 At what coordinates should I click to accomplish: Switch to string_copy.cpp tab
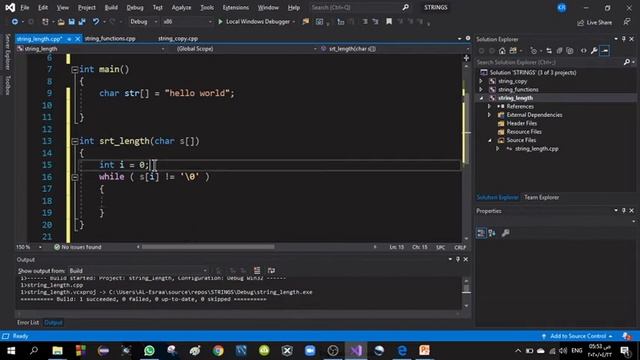(x=178, y=38)
